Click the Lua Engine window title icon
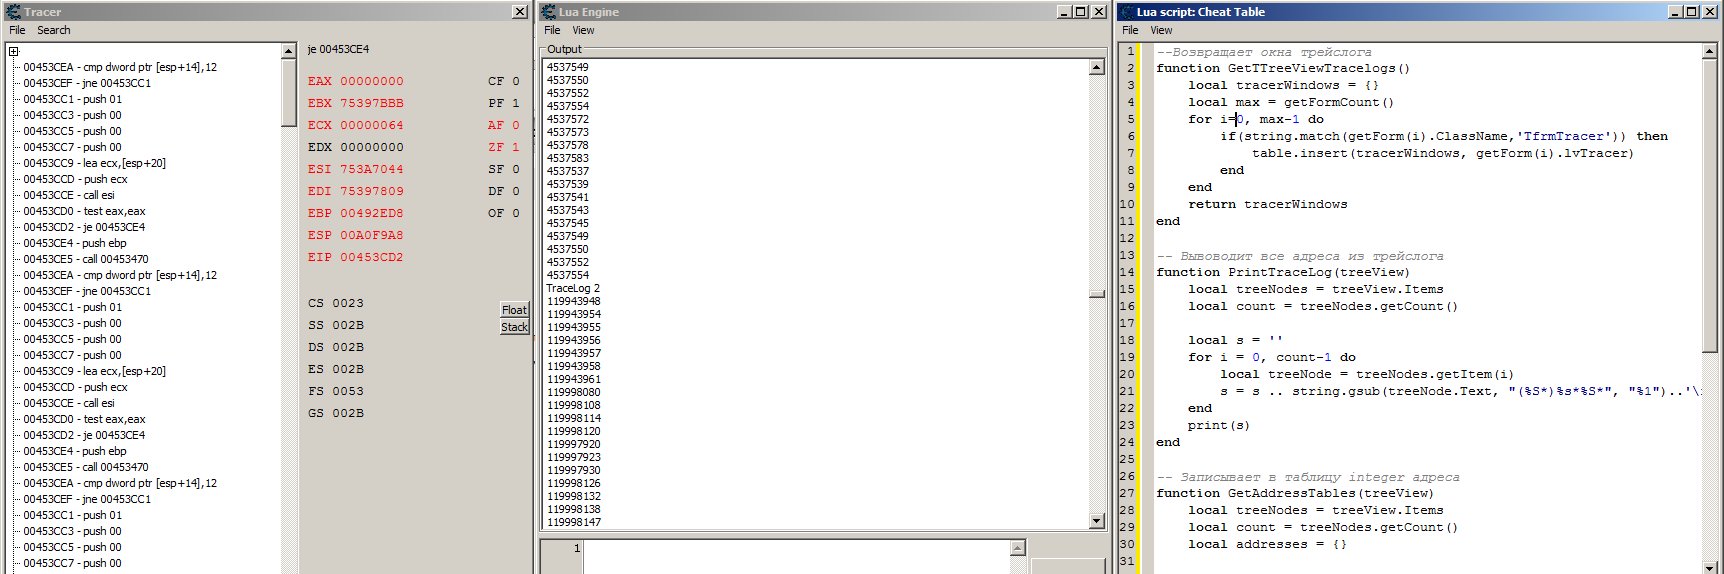Image resolution: width=1724 pixels, height=574 pixels. [x=548, y=12]
